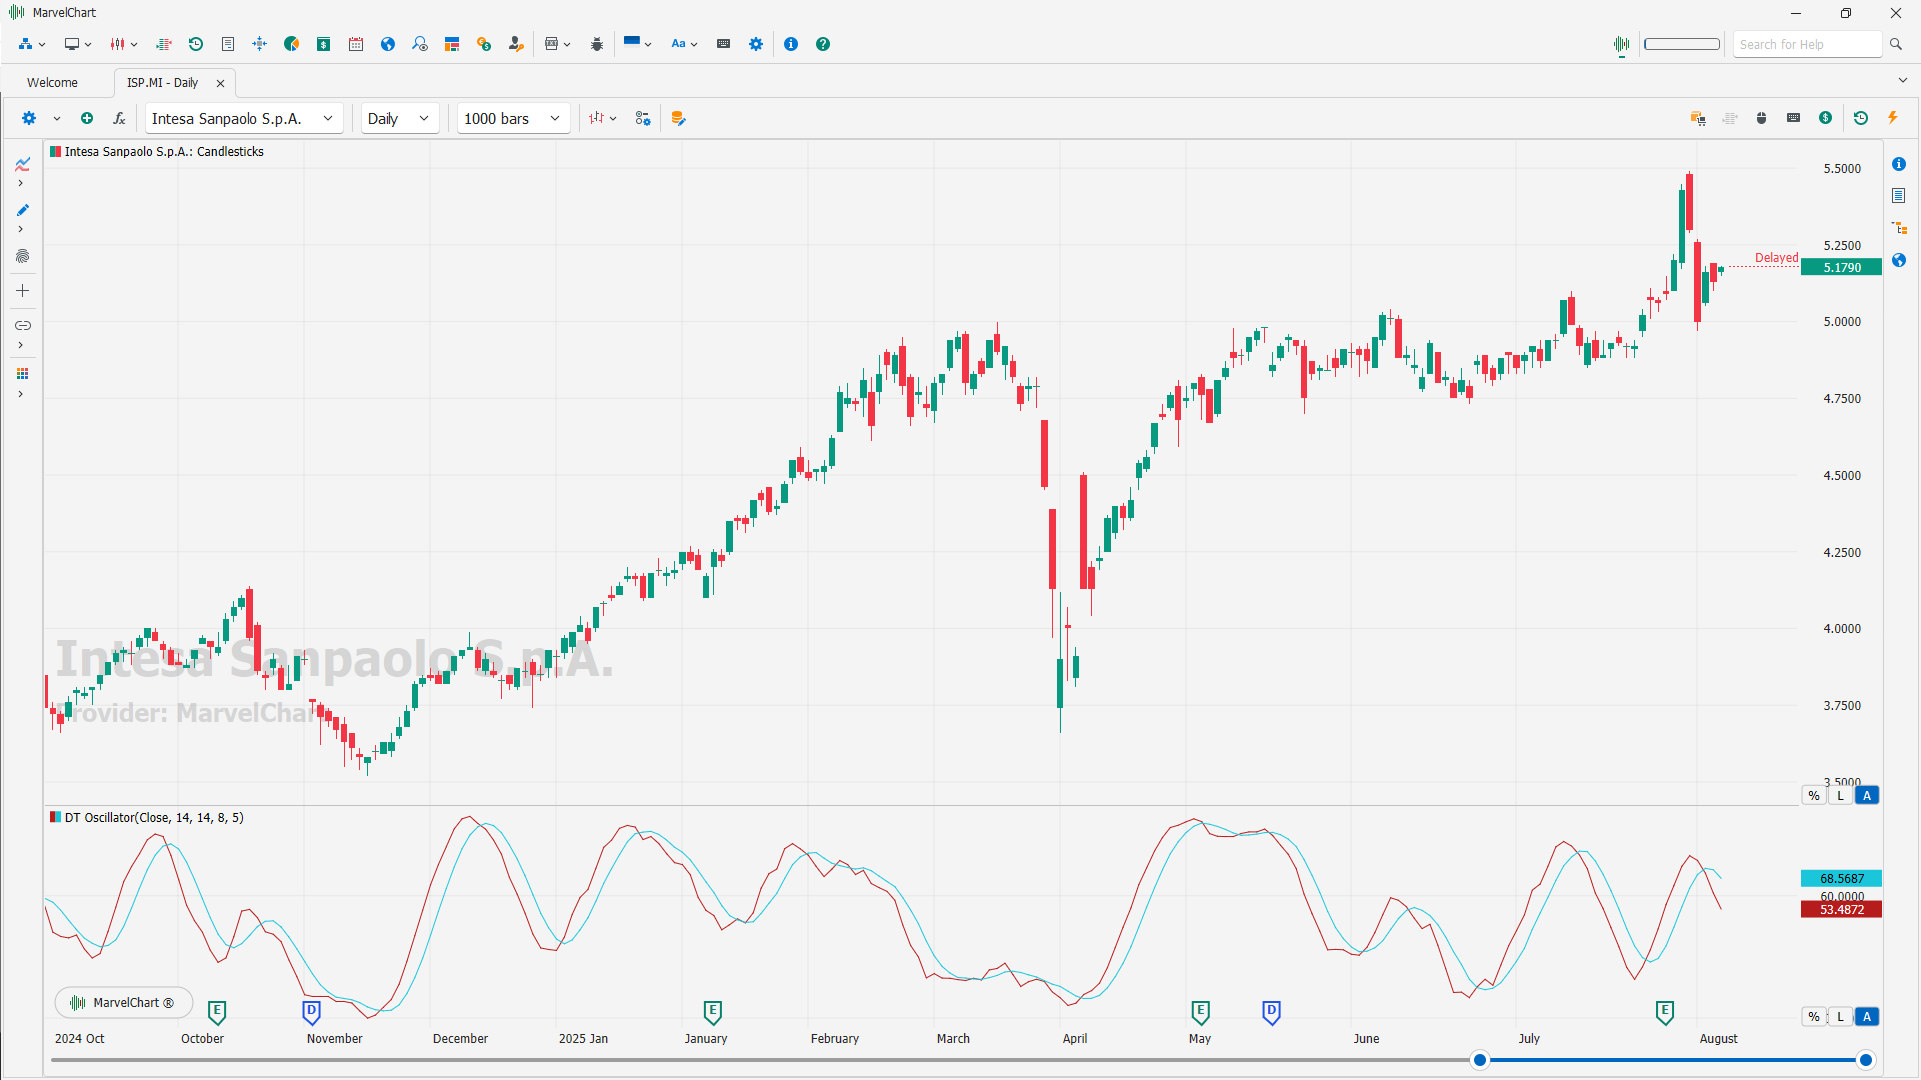Click the left handle of time range slider

[x=1479, y=1060]
